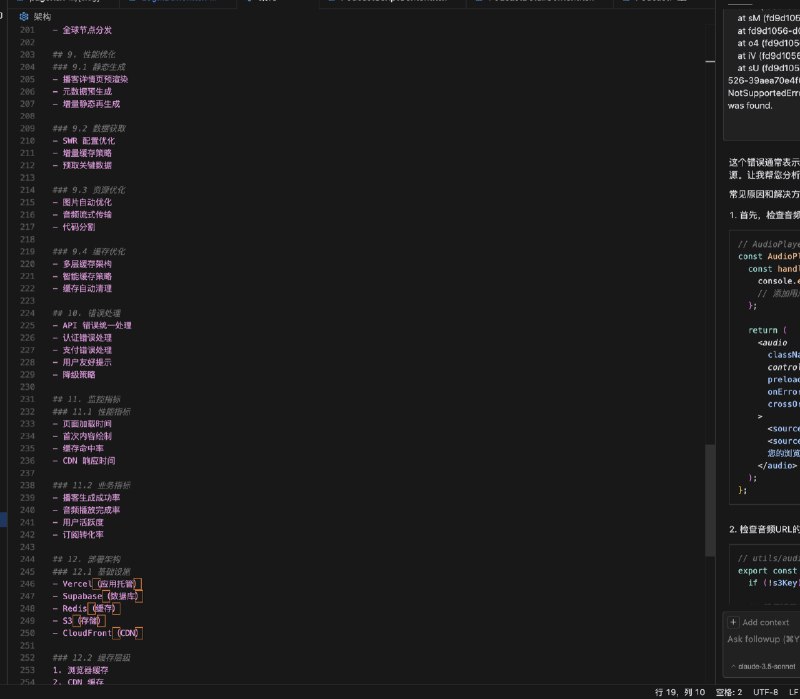Viewport: 800px width, 699px height.
Task: Click line number 230 in the gutter
Action: pyautogui.click(x=28, y=387)
